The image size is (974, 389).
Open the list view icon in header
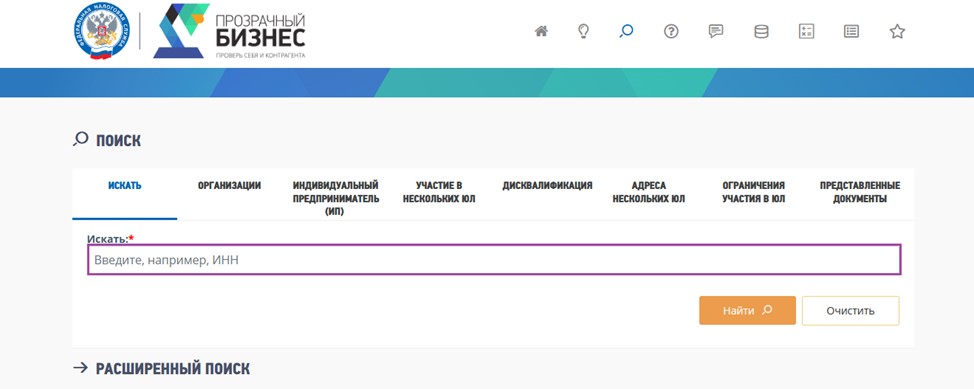[852, 31]
